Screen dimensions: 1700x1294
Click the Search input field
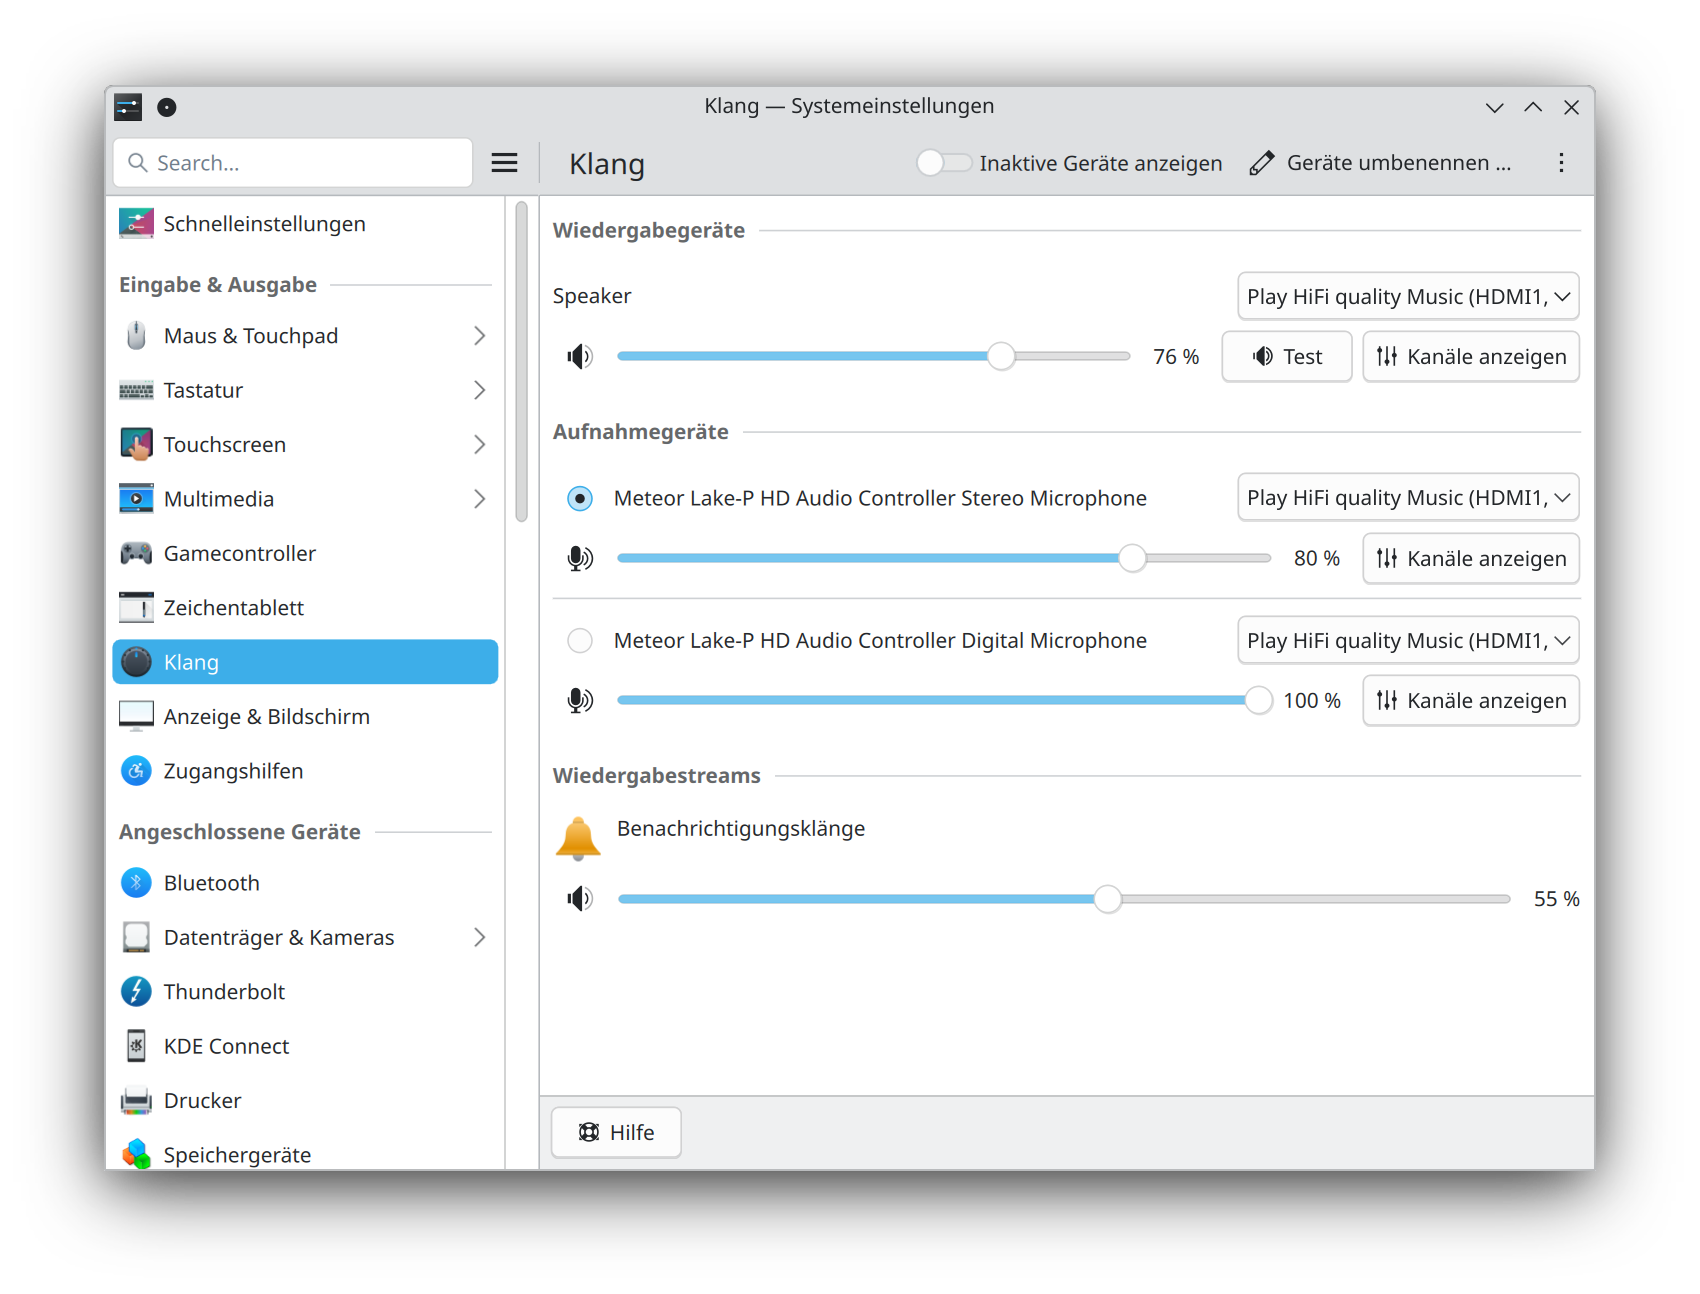293,163
